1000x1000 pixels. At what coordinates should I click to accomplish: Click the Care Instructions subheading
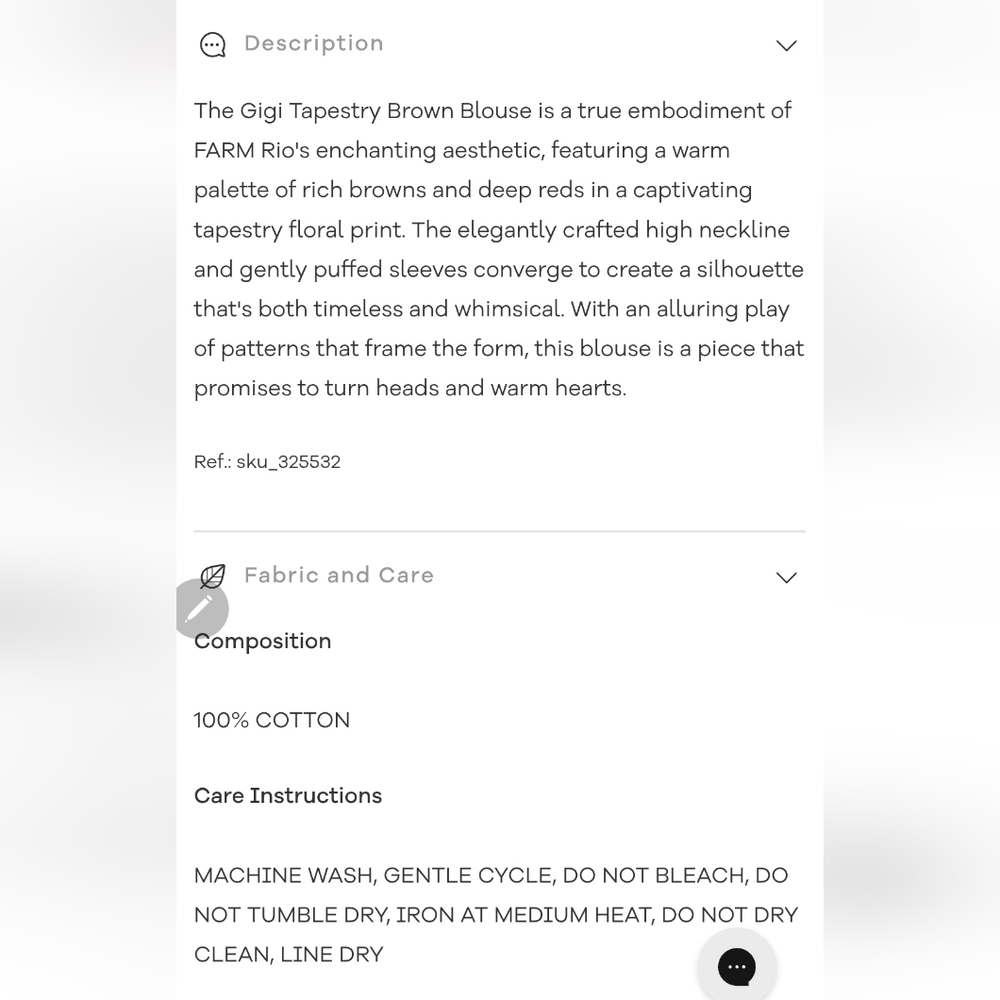[x=288, y=796]
